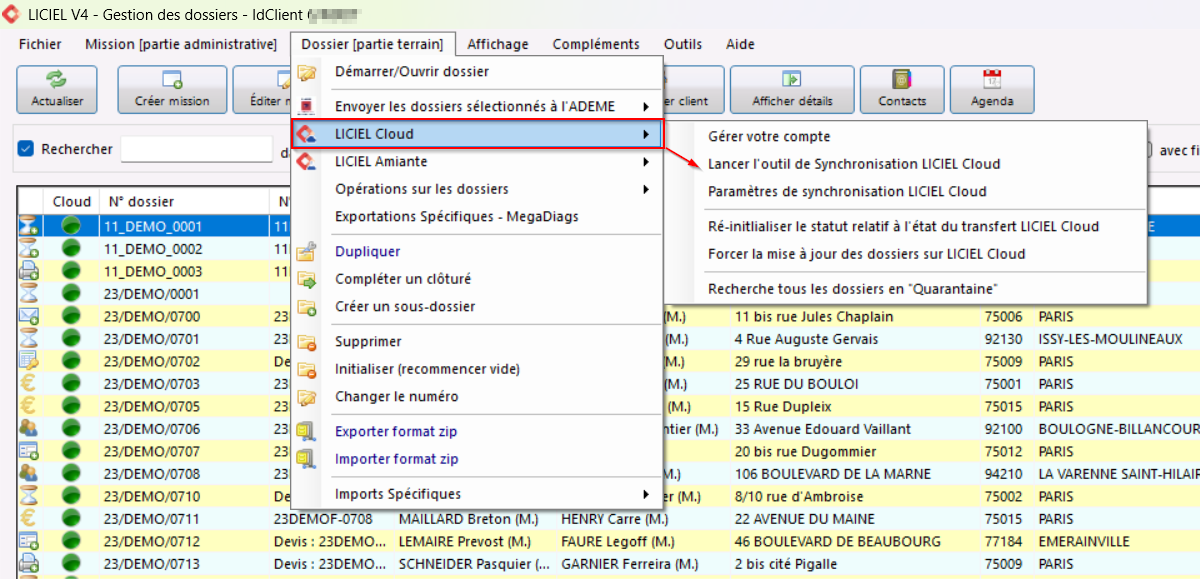Image resolution: width=1200 pixels, height=579 pixels.
Task: Click the green cloud indicator of row 23/DEMO/0705
Action: (x=70, y=407)
